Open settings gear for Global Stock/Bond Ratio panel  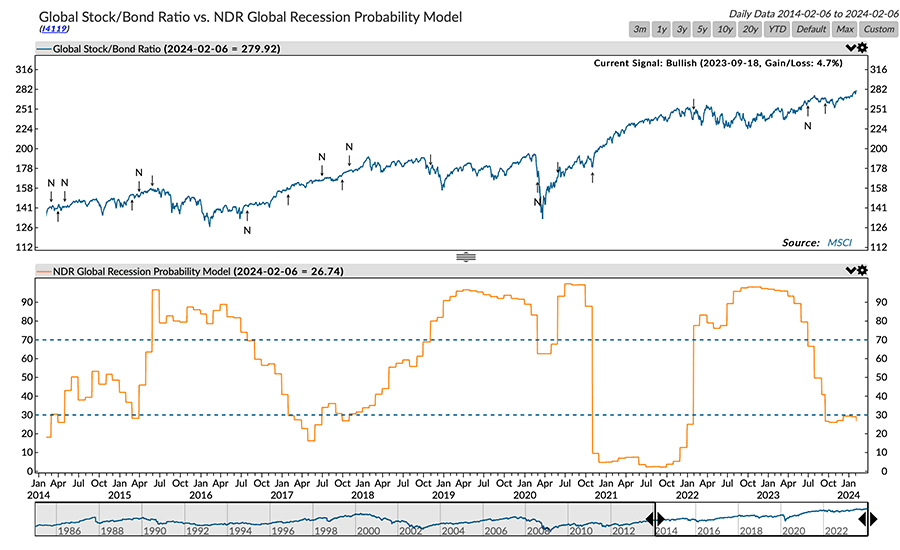863,48
